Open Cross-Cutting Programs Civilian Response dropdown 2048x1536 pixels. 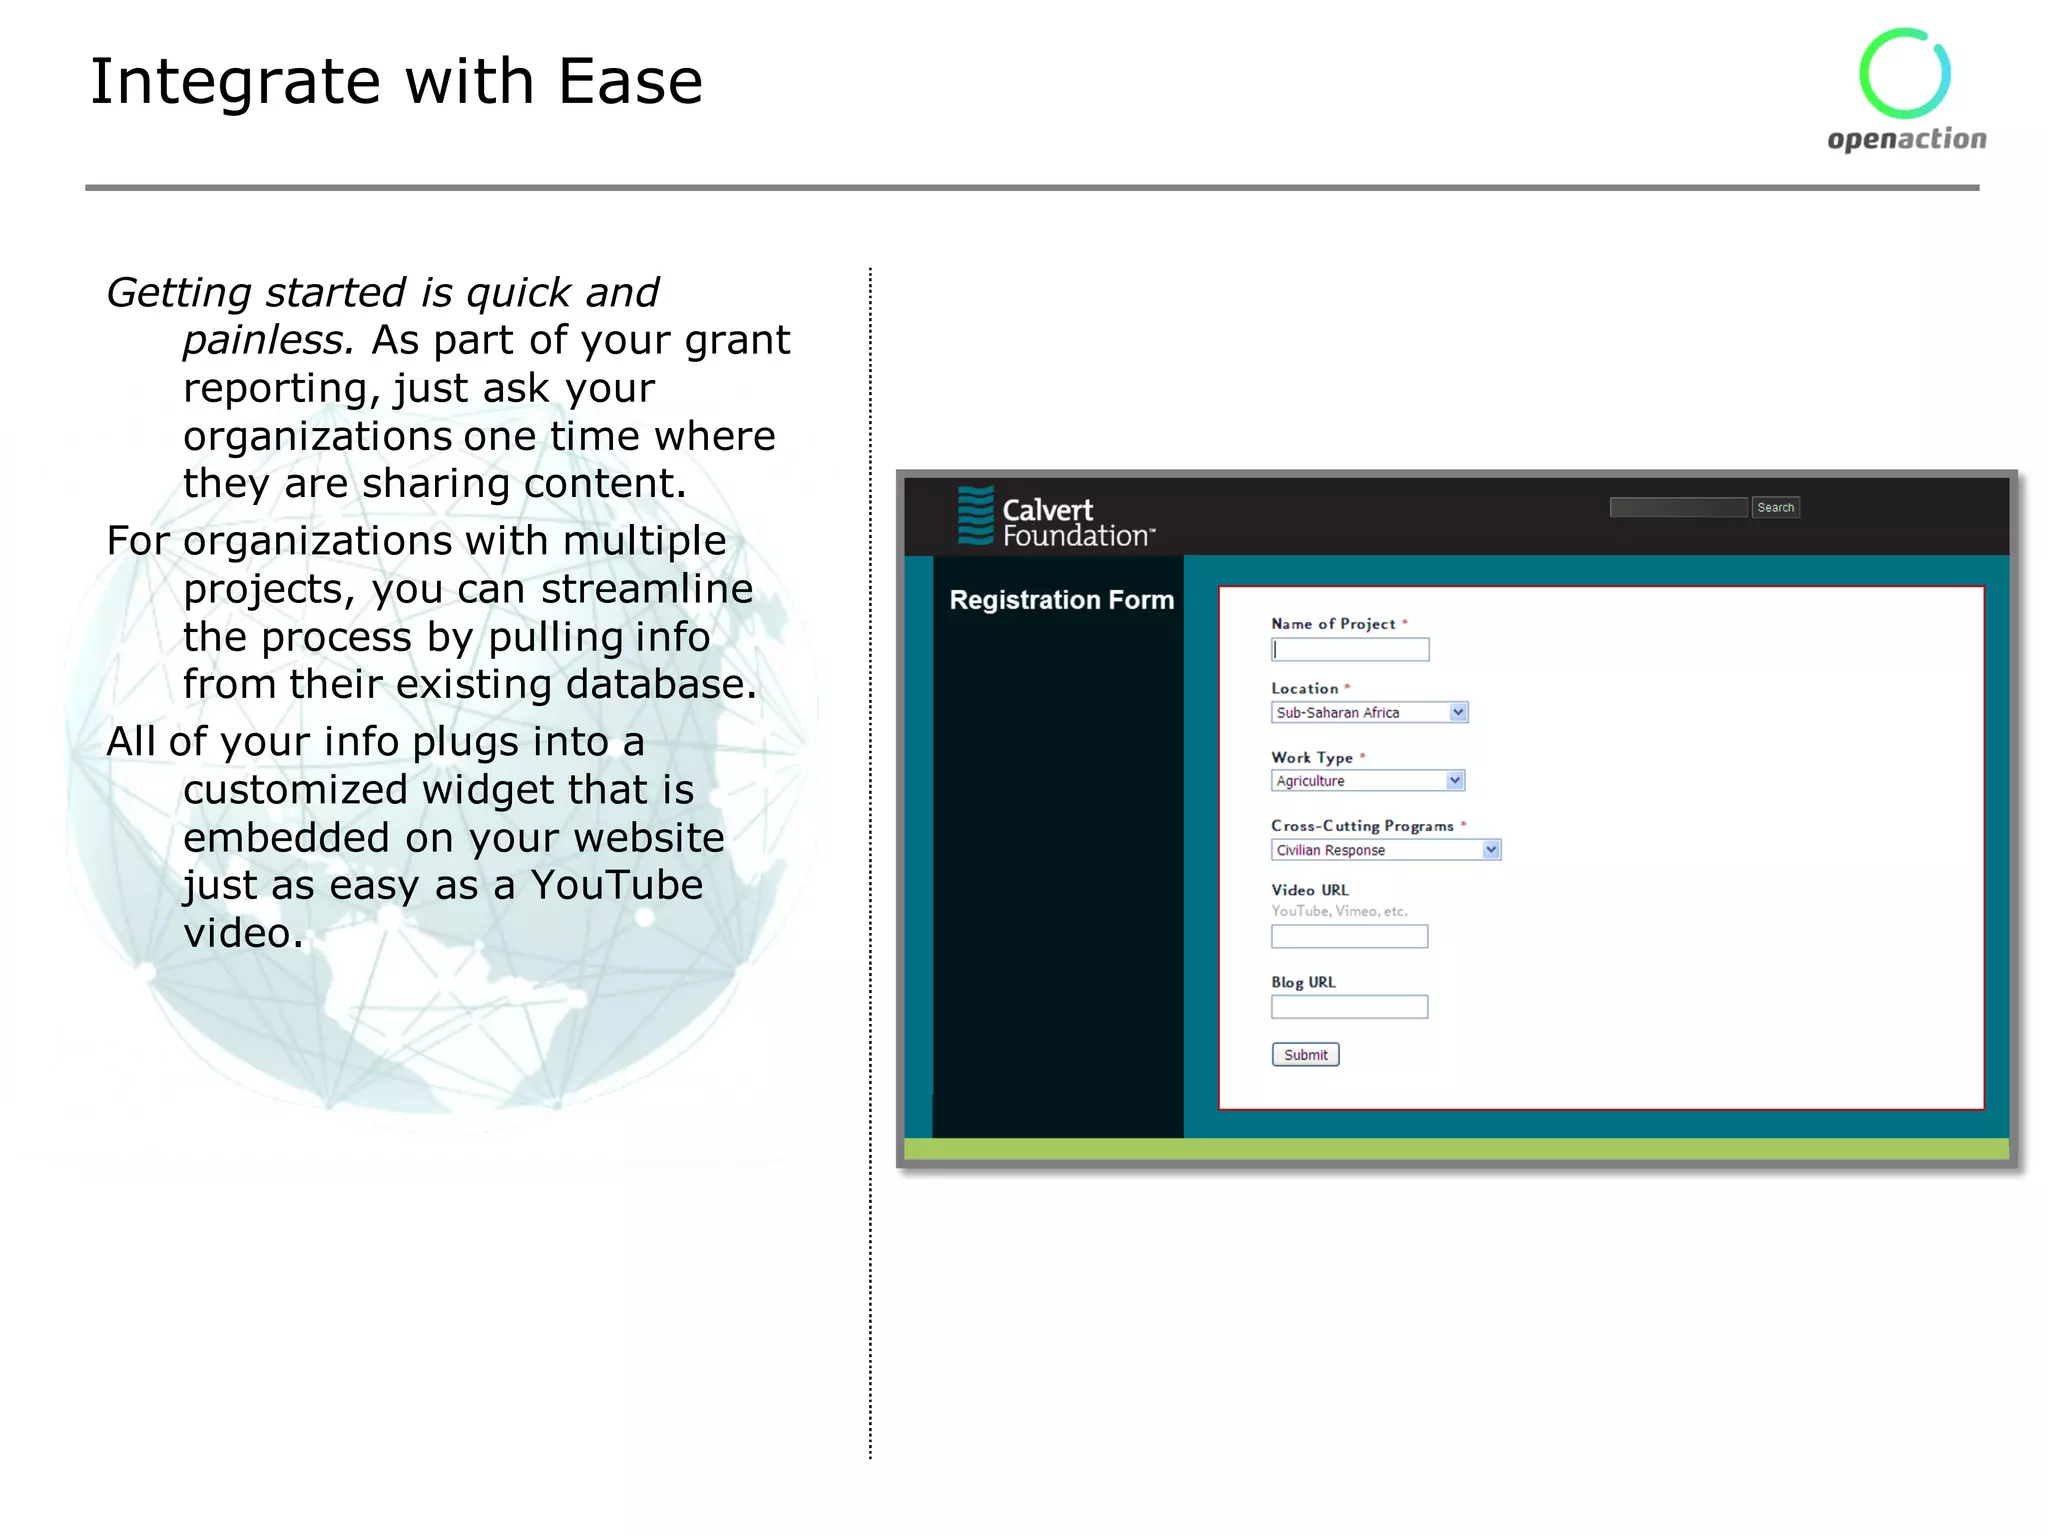tap(1385, 850)
